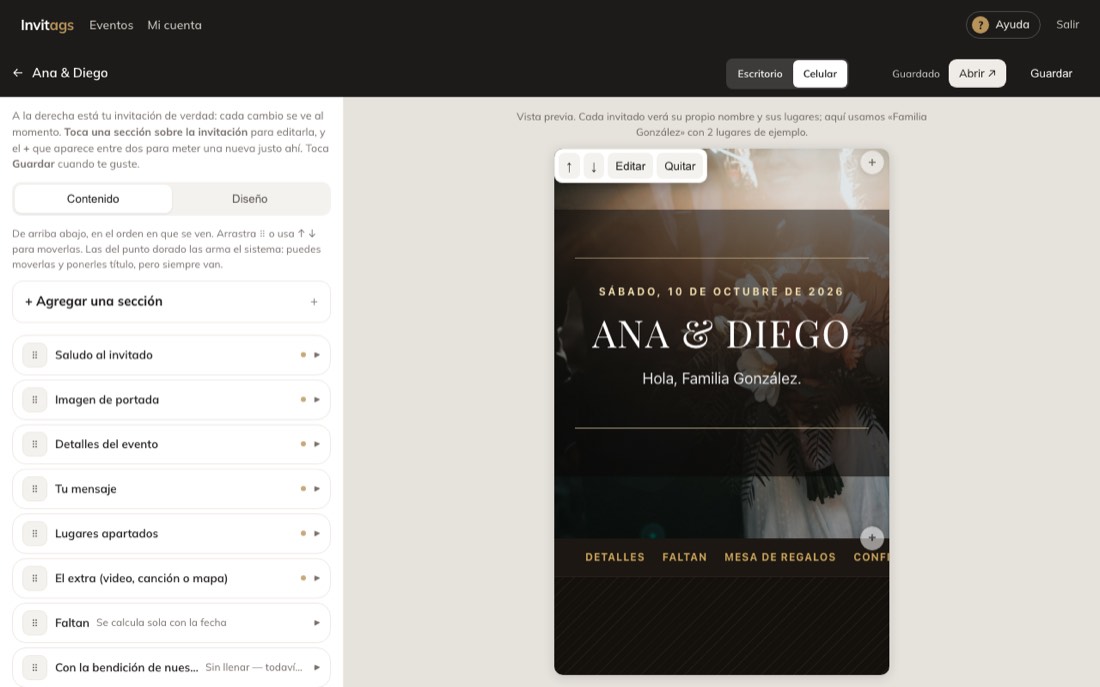
Task: Click the Invitags logo
Action: click(47, 25)
